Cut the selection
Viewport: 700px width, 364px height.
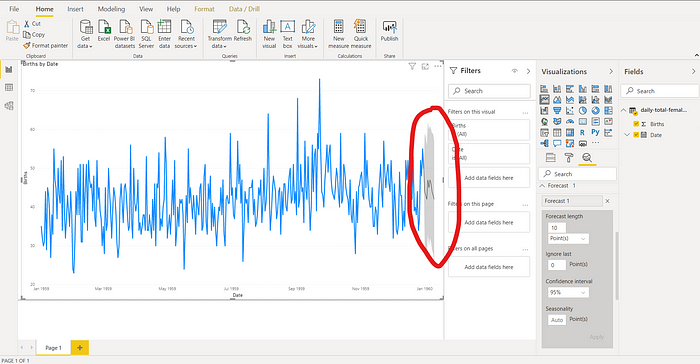32,24
